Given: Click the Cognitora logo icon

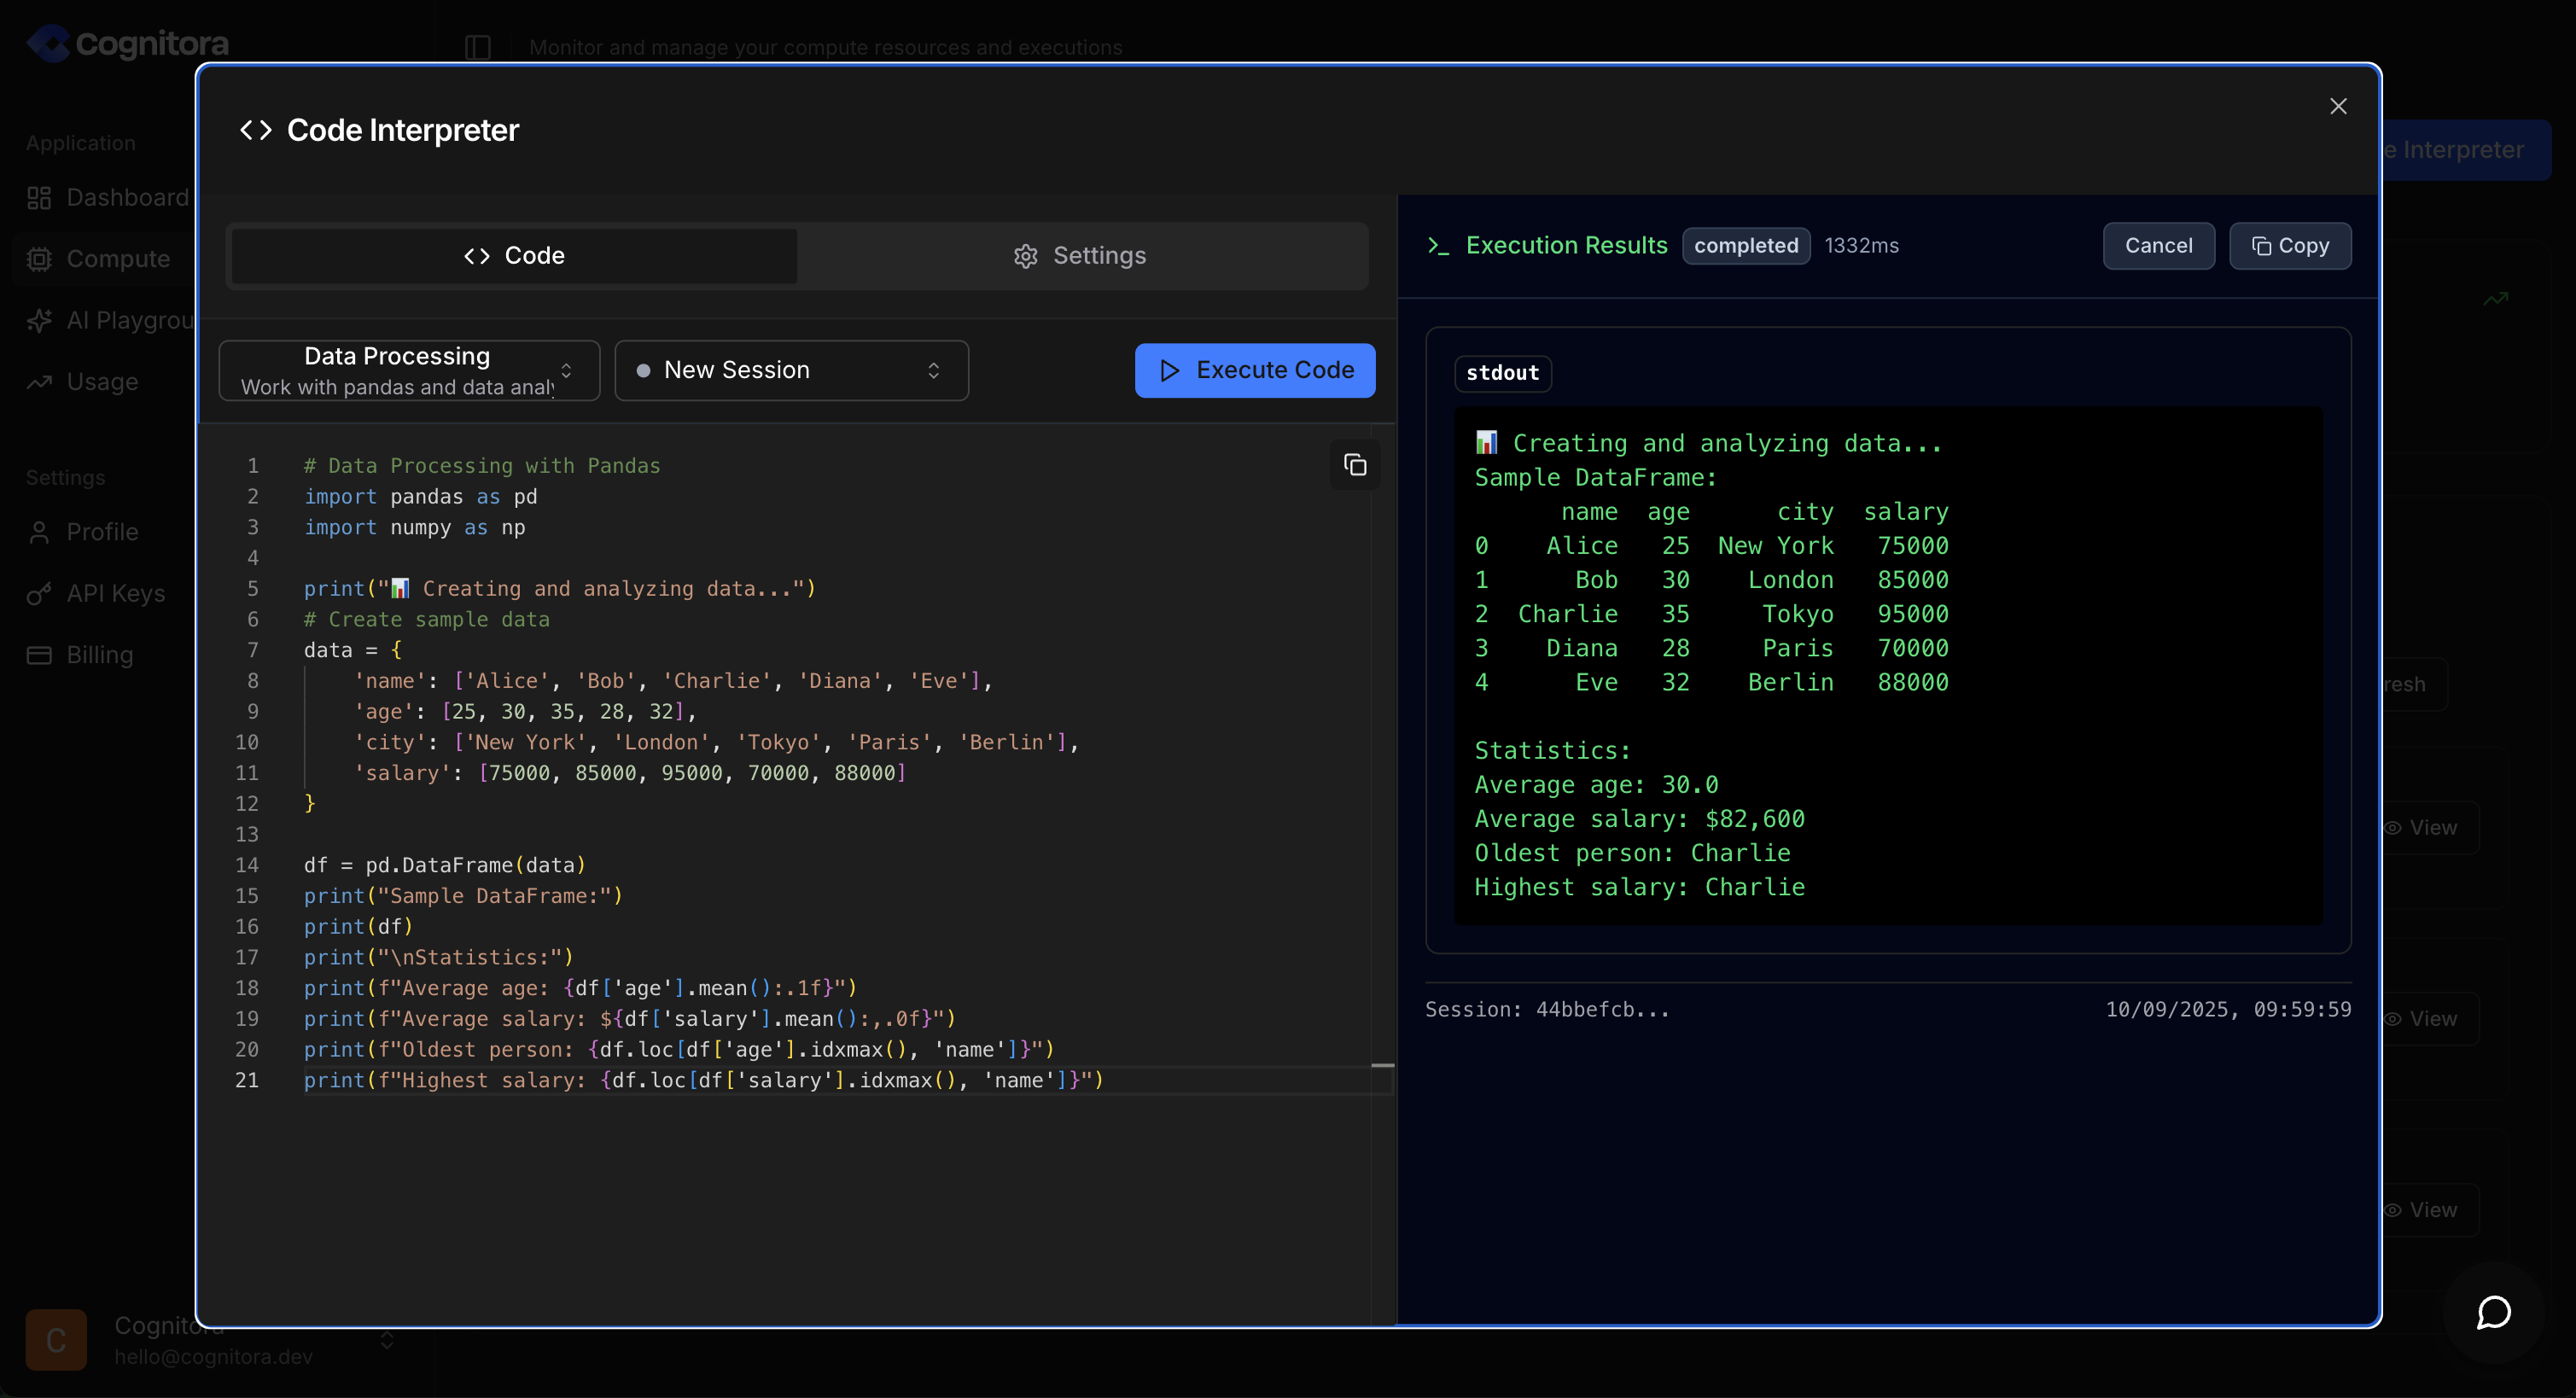Looking at the screenshot, I should [x=48, y=43].
